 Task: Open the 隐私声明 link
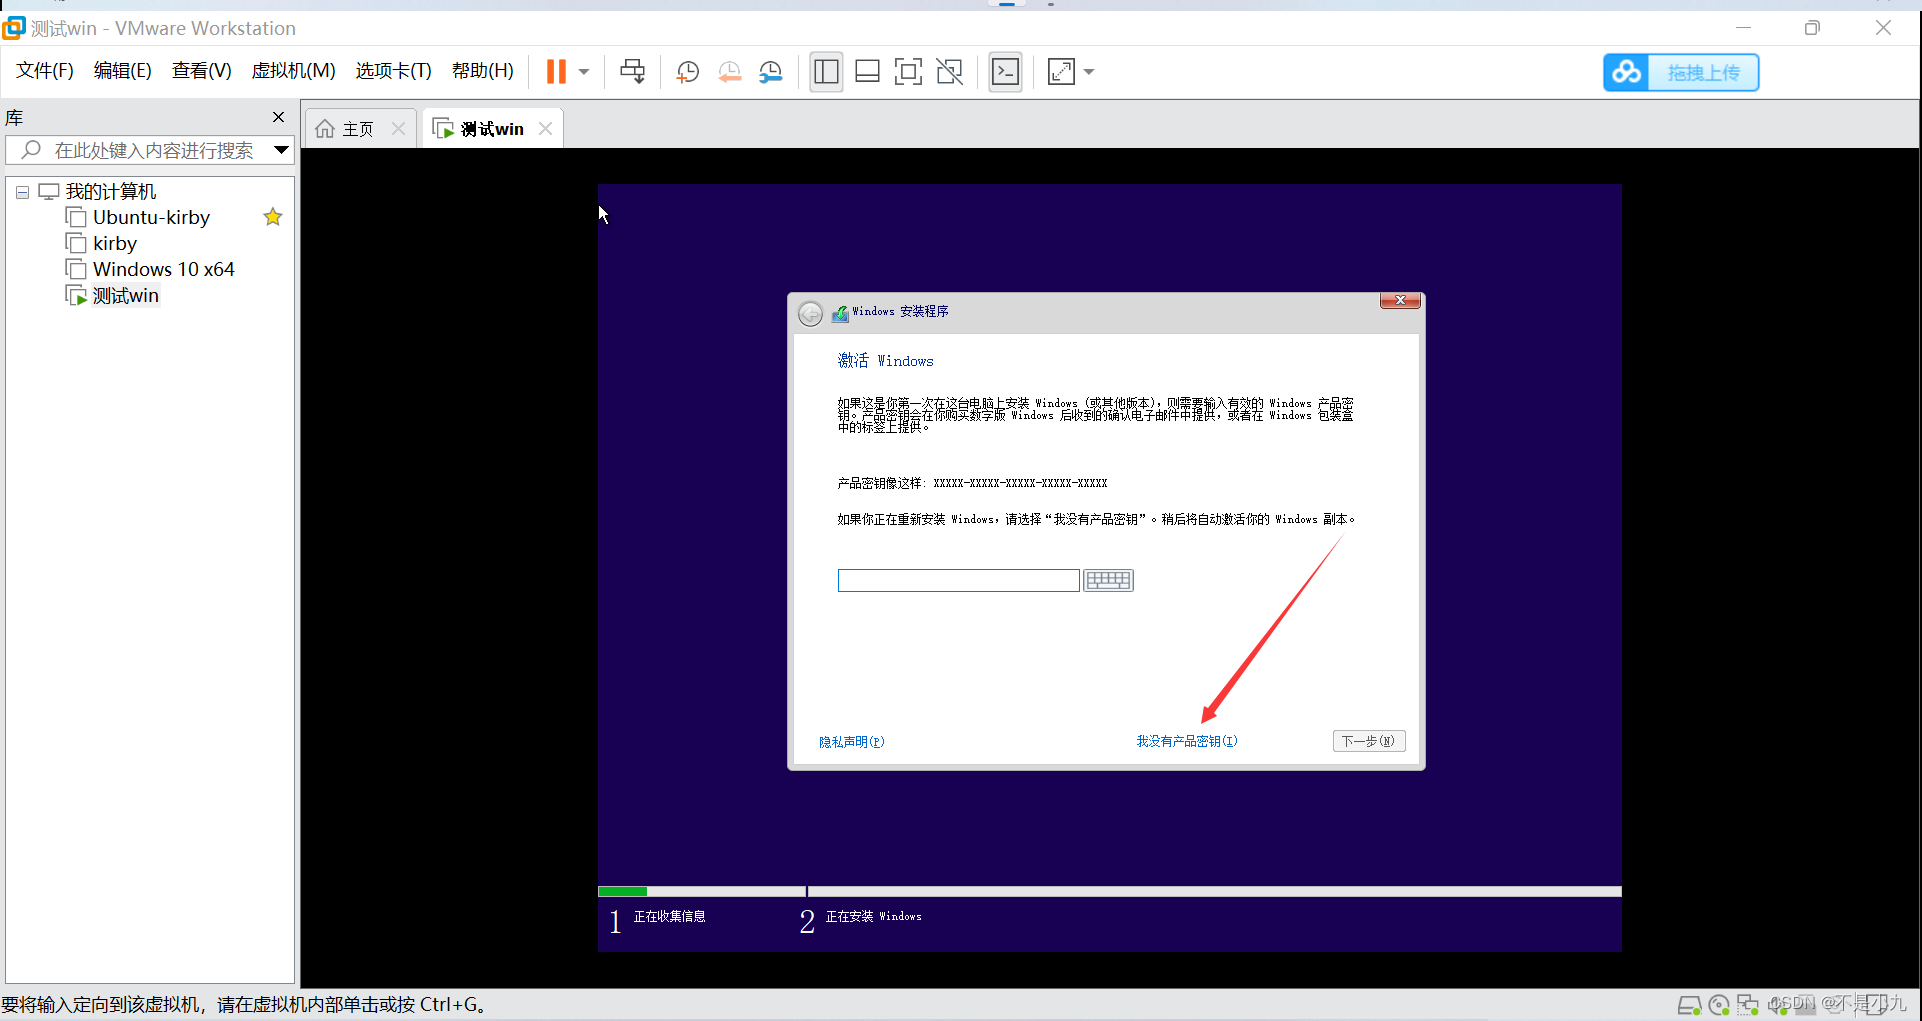point(851,742)
